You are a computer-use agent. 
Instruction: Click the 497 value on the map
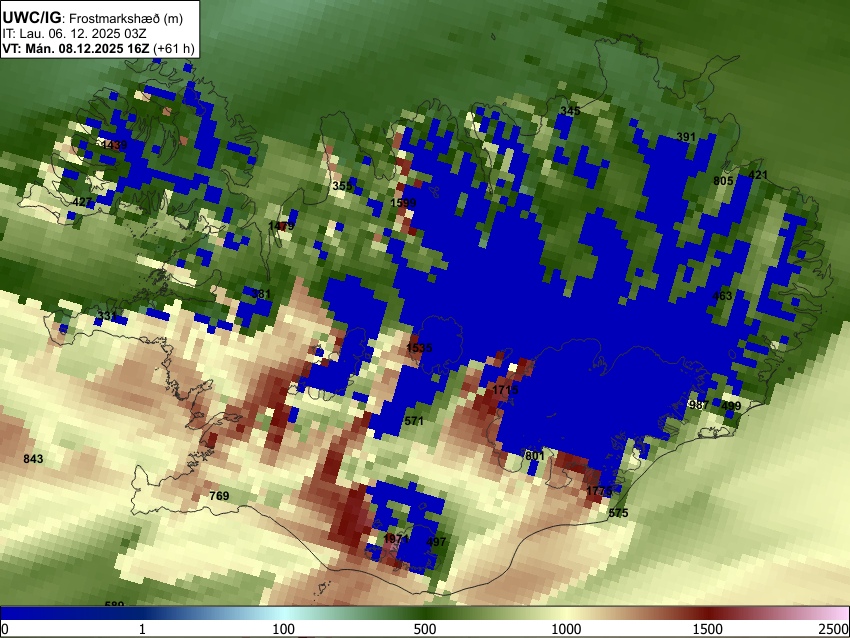pyautogui.click(x=436, y=542)
